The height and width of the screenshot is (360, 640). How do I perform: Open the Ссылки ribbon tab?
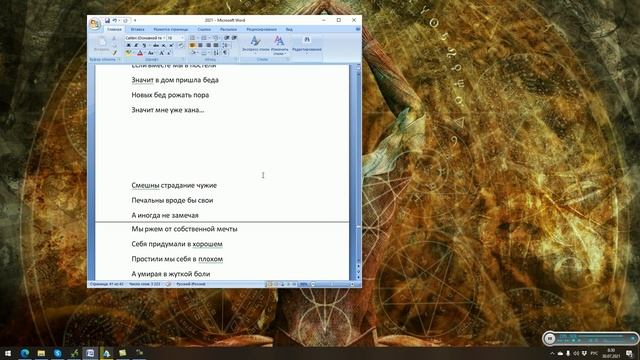click(204, 29)
